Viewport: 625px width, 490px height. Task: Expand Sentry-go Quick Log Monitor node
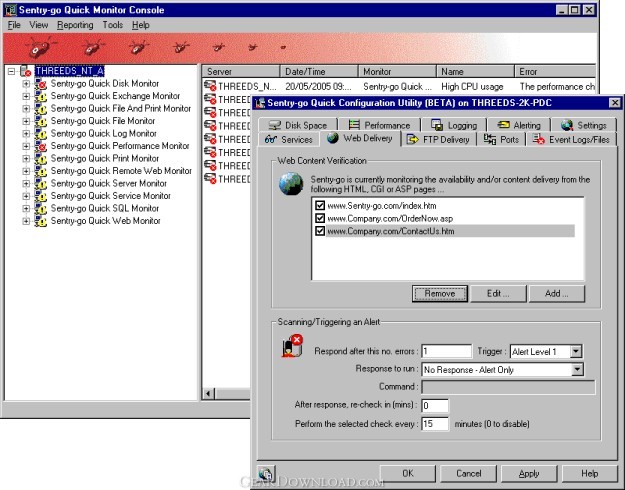coord(26,134)
